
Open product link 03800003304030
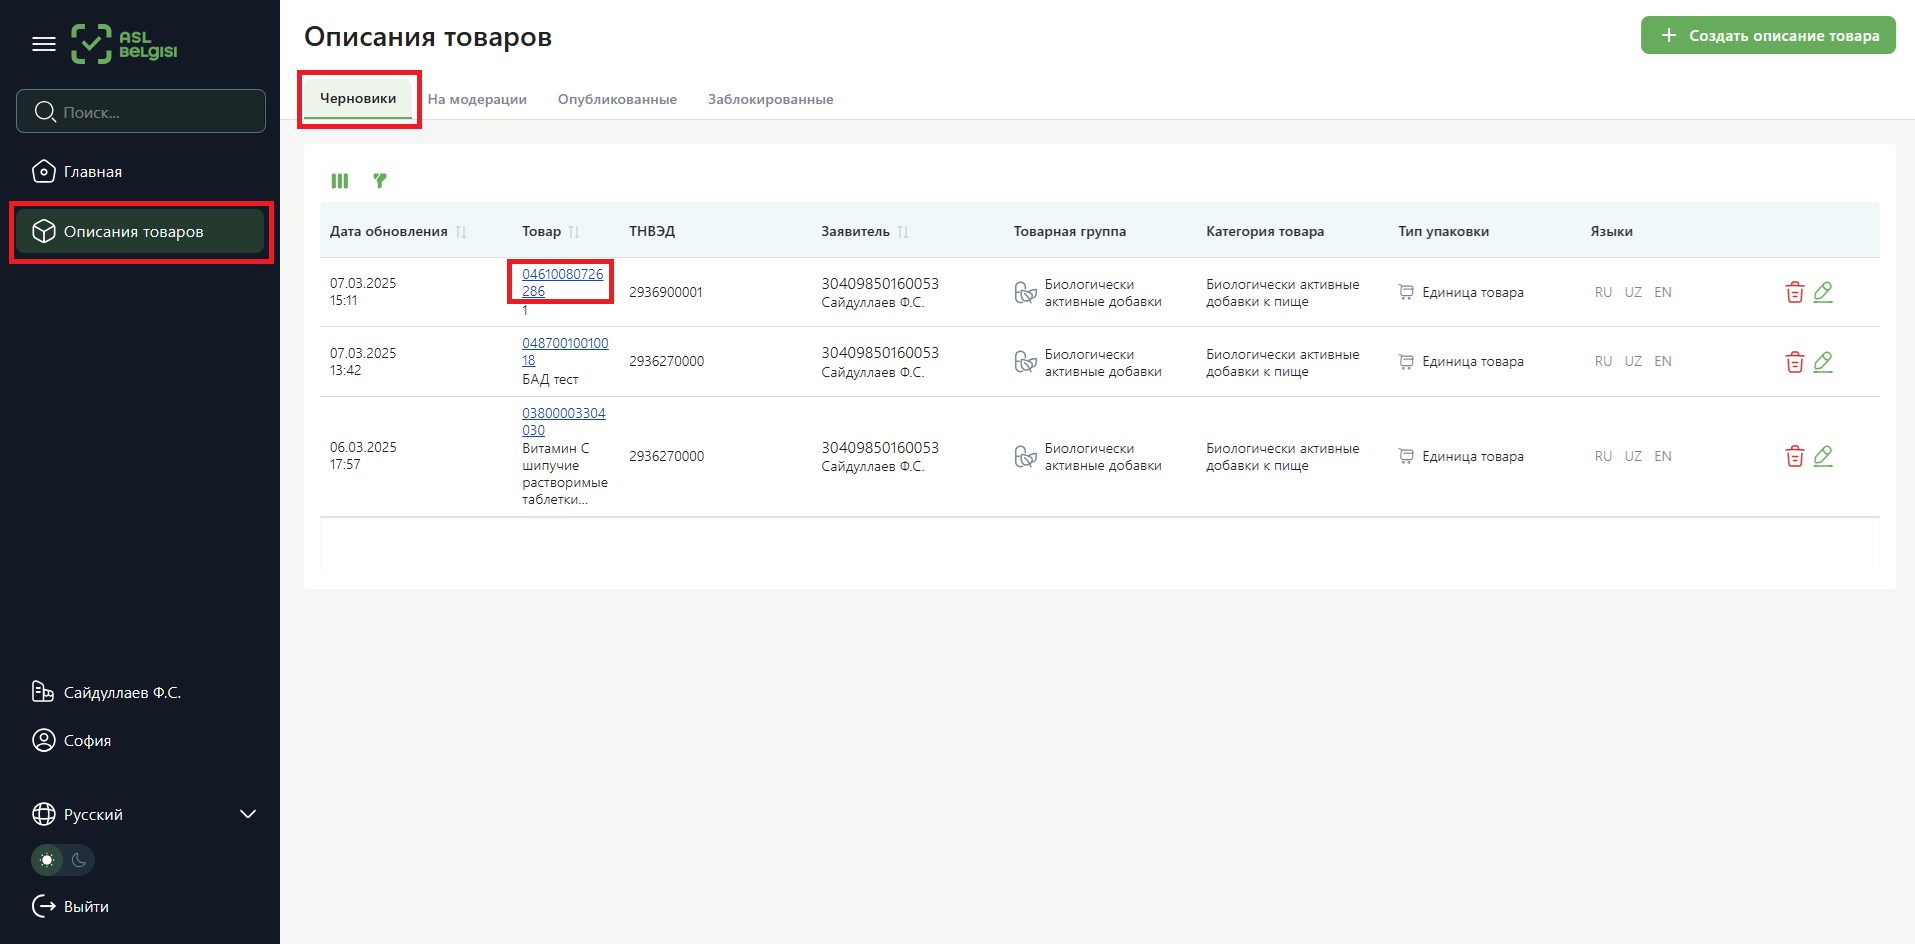[563, 421]
